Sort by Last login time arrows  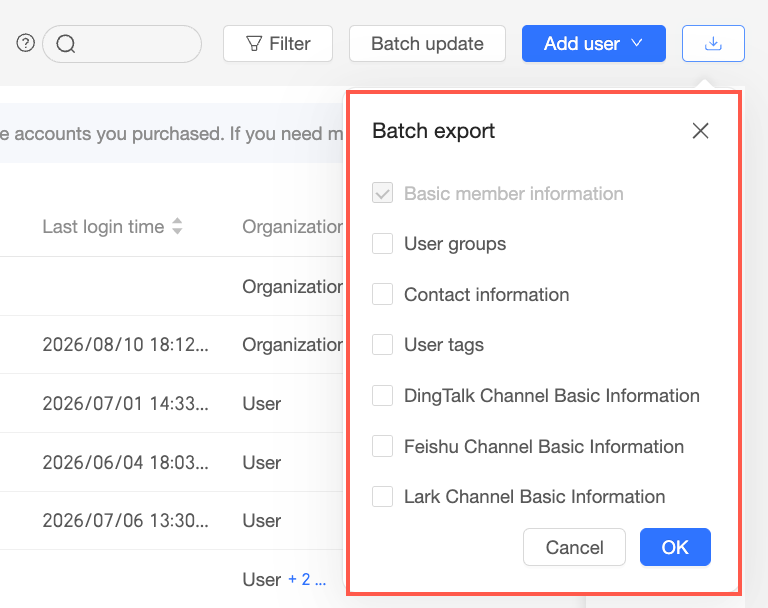(x=177, y=226)
